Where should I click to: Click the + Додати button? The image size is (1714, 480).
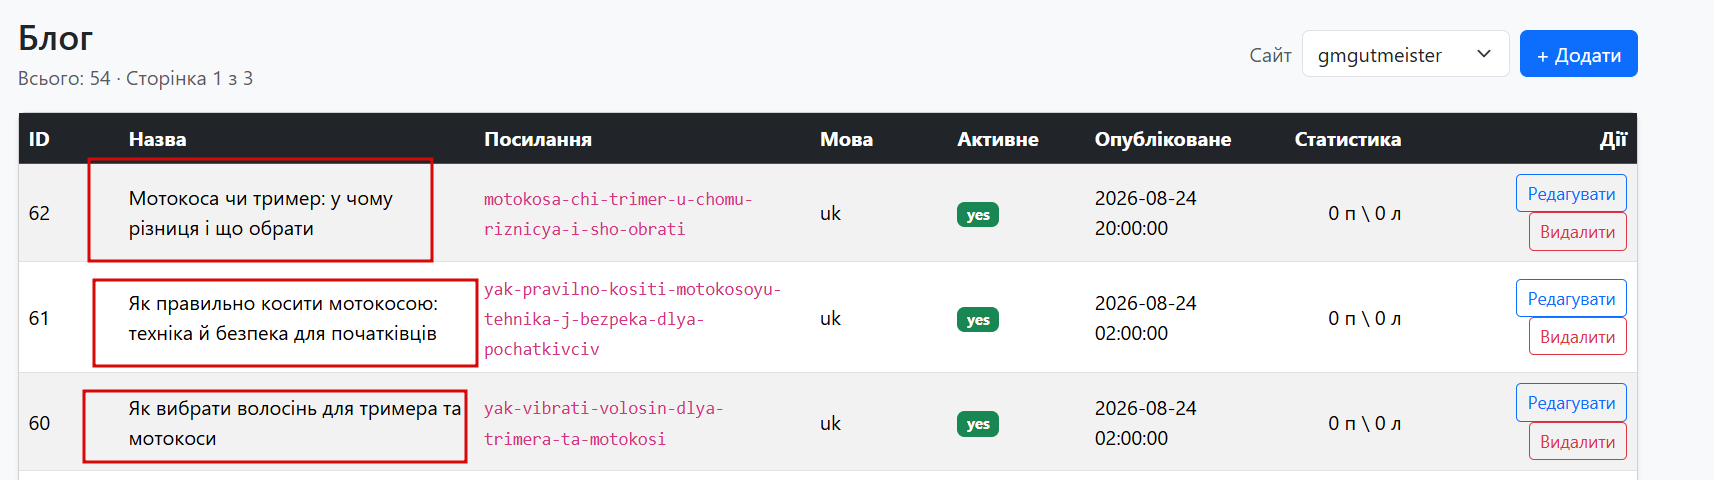(x=1578, y=54)
